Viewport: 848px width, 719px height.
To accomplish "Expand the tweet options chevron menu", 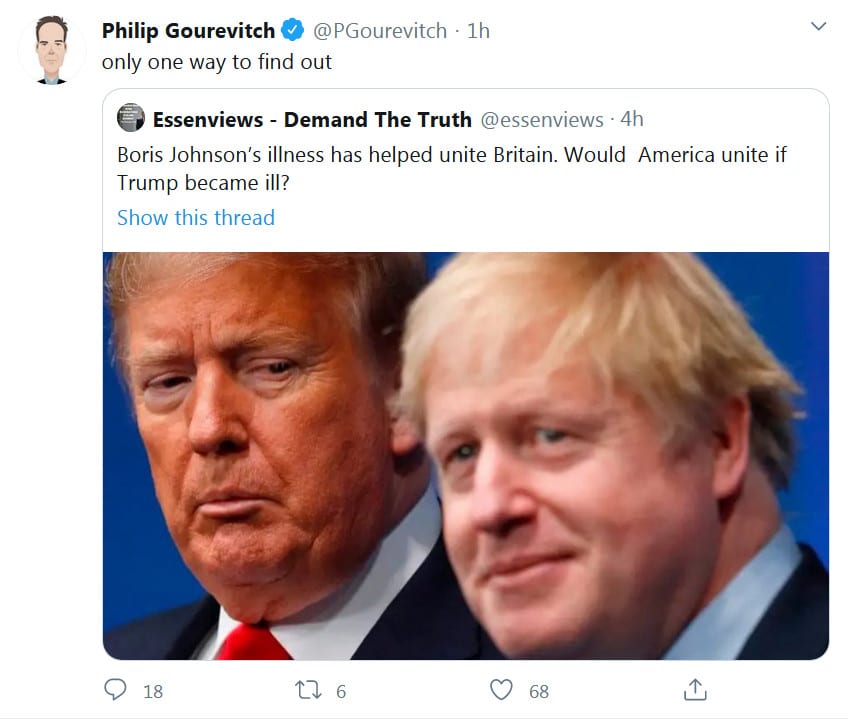I will [818, 26].
